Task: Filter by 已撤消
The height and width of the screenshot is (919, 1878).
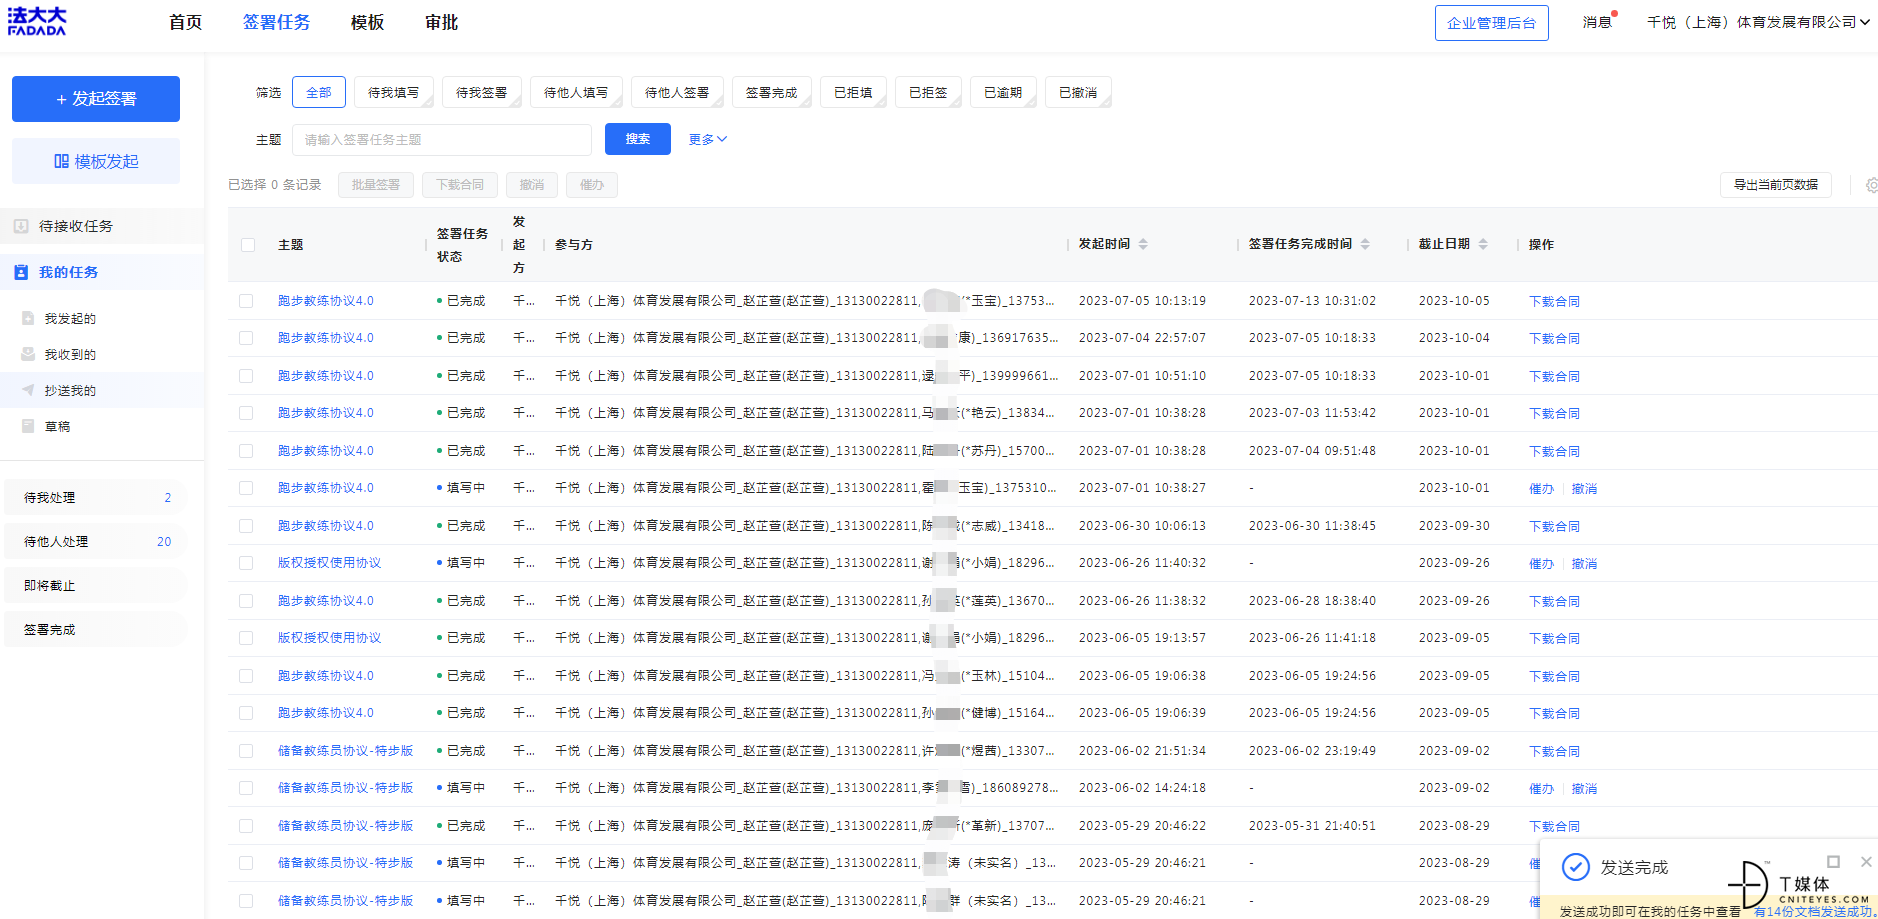Action: [x=1078, y=92]
